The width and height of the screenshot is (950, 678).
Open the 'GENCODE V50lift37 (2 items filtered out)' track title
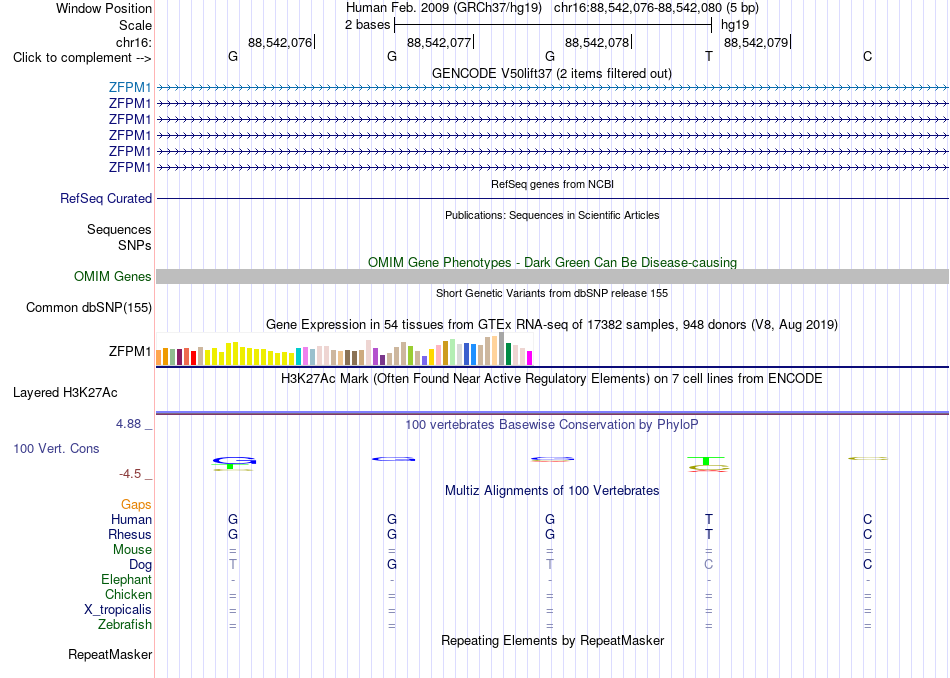coord(551,73)
